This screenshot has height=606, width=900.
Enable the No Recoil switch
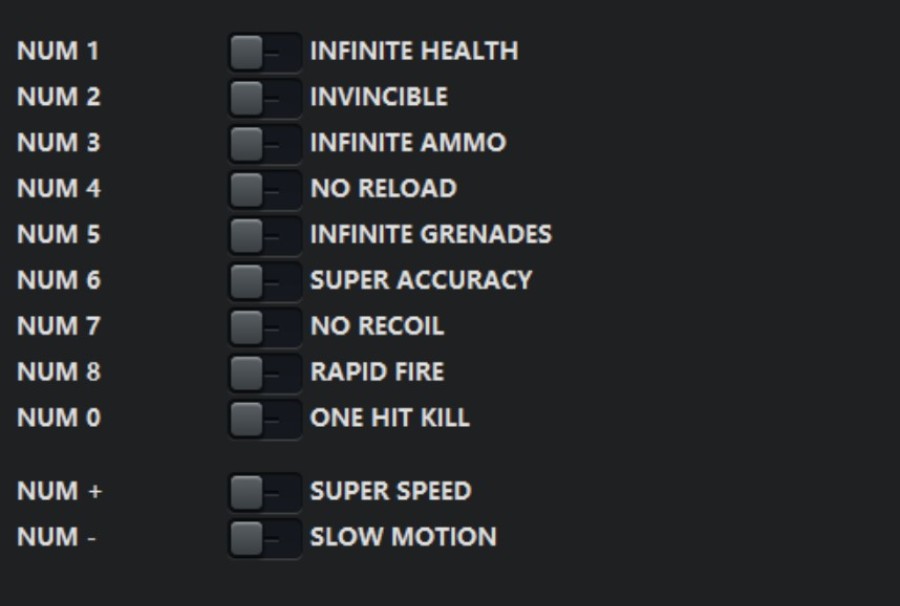pyautogui.click(x=264, y=327)
